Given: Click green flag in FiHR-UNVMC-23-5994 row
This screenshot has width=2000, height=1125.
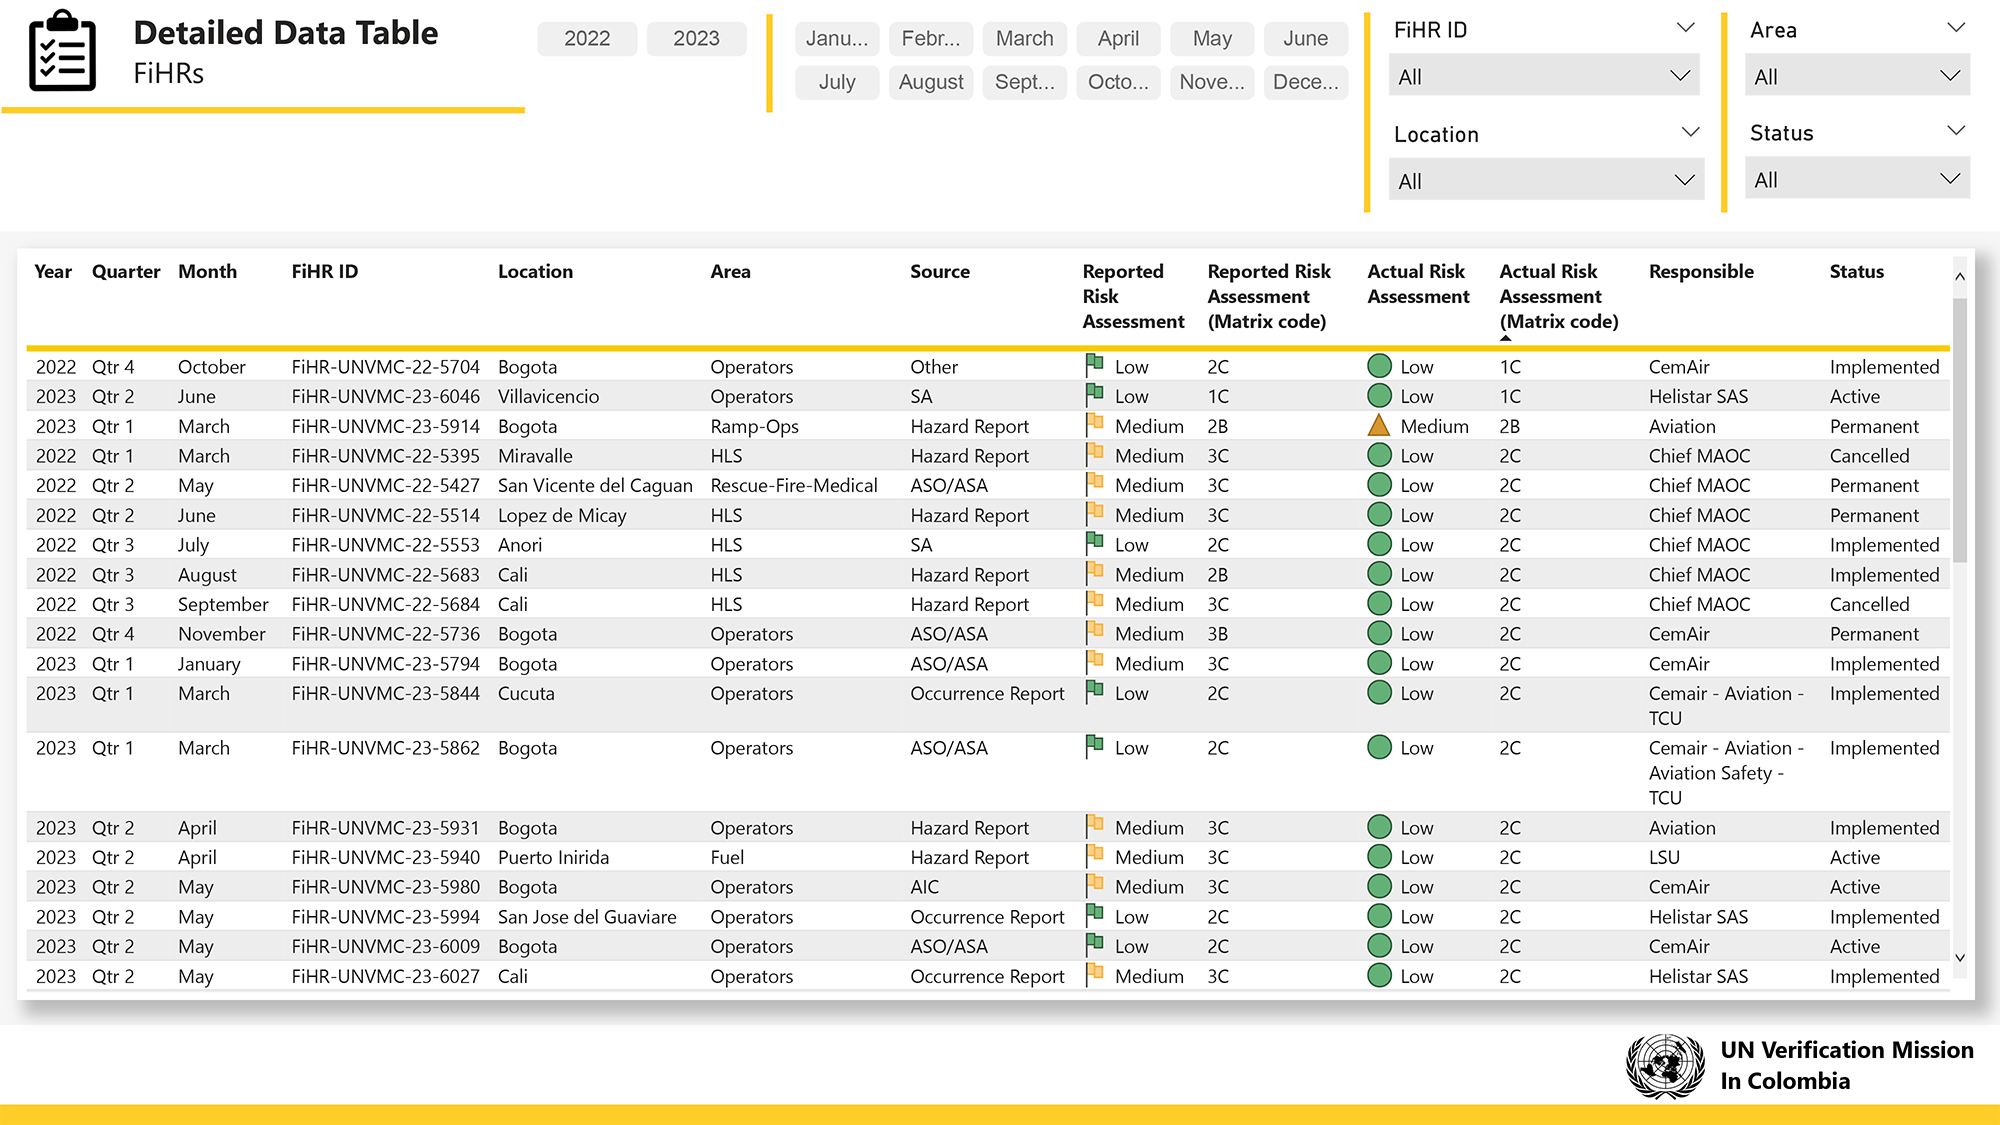Looking at the screenshot, I should (1094, 916).
